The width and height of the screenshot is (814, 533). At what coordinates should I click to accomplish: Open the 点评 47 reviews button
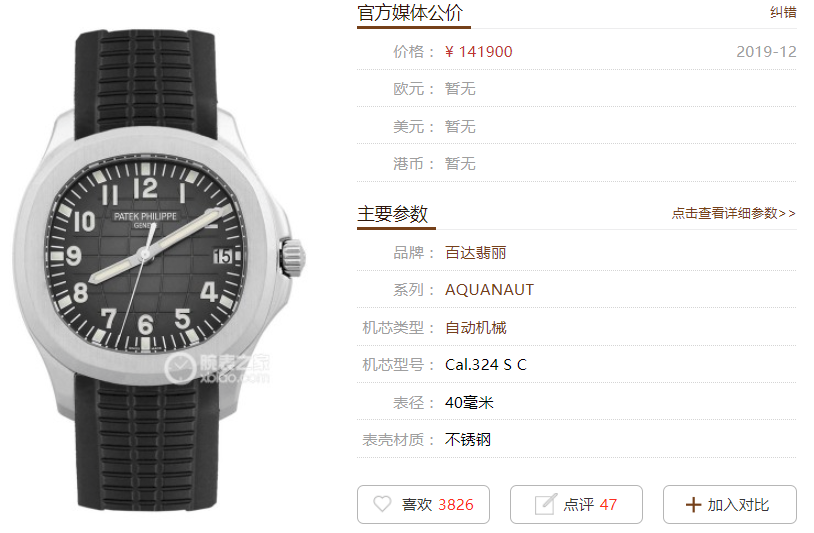[576, 504]
